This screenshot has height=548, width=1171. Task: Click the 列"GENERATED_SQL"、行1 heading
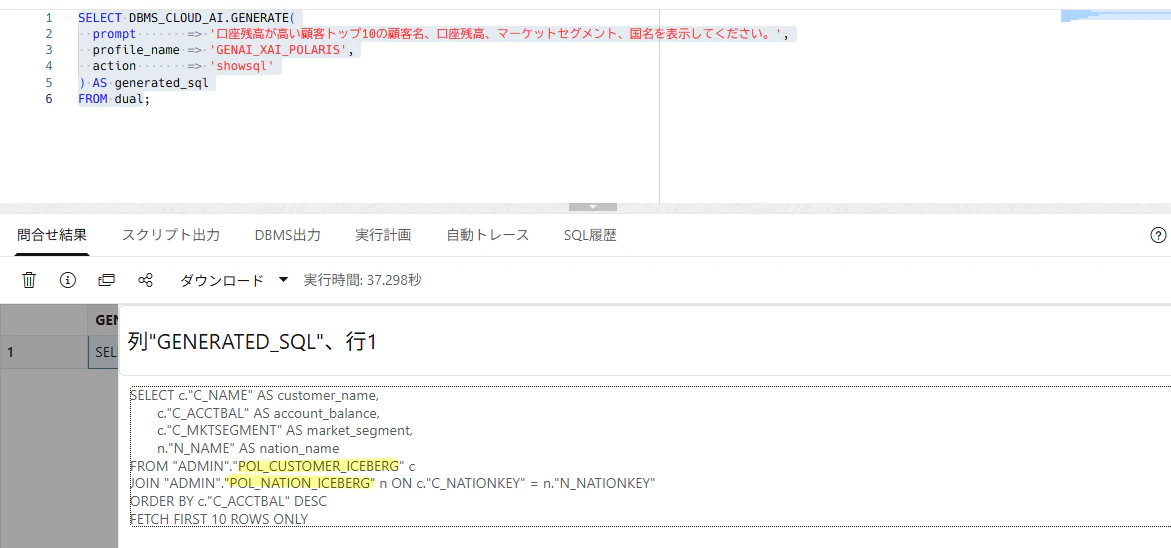point(252,342)
